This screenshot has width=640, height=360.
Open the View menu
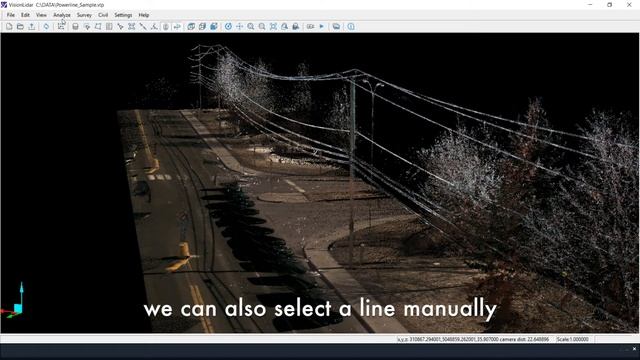pos(41,15)
